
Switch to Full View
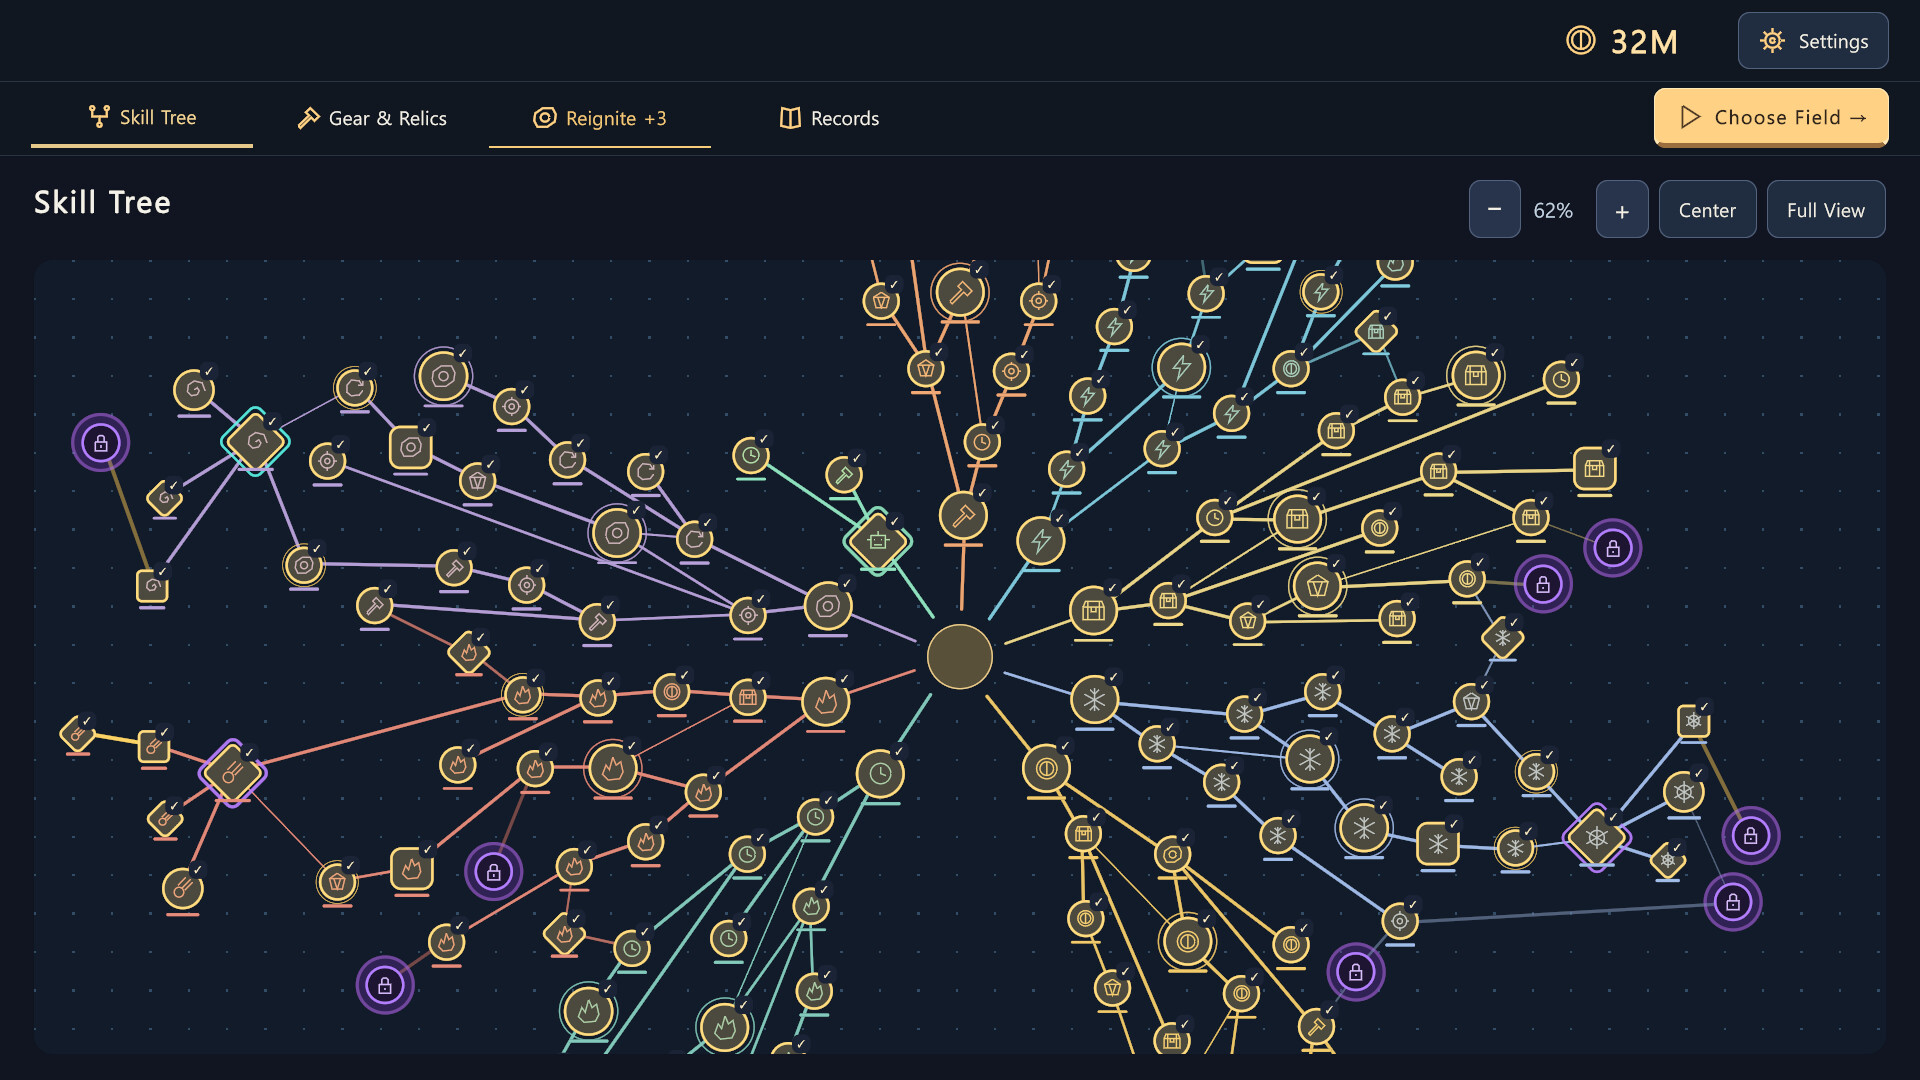coord(1826,209)
